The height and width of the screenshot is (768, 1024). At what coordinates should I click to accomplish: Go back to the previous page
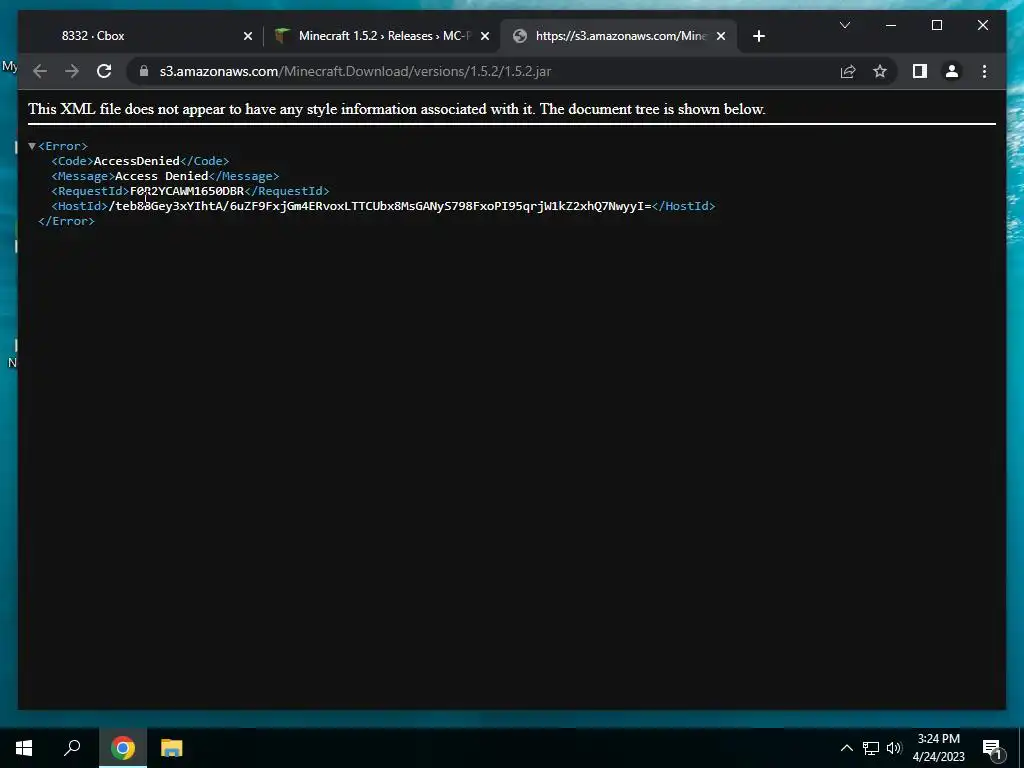click(x=40, y=71)
